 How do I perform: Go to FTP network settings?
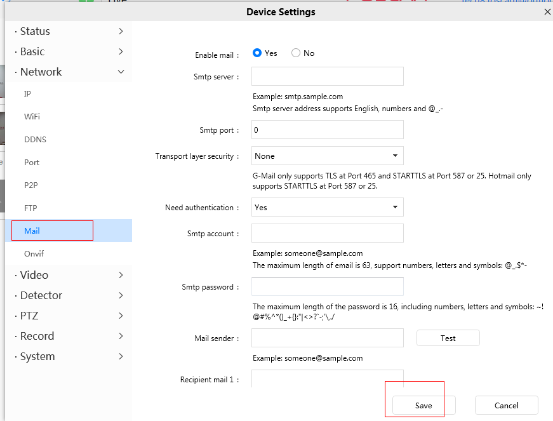31,208
